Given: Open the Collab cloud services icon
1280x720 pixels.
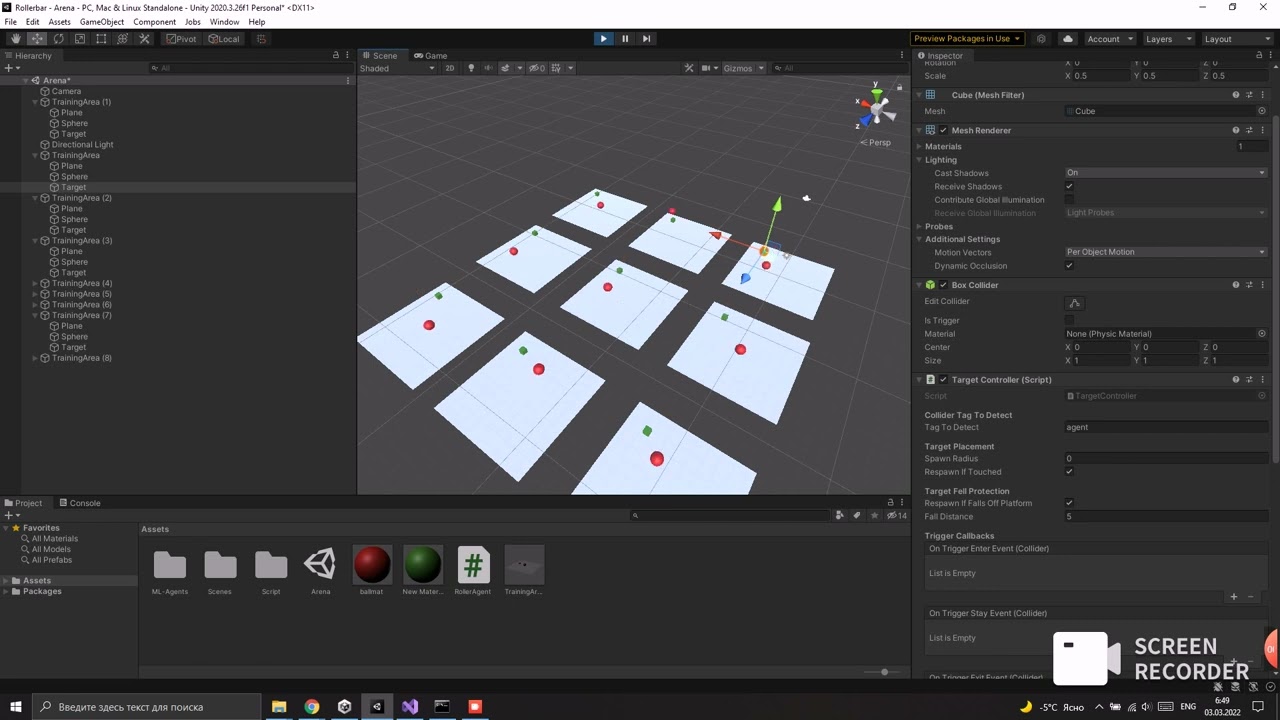Looking at the screenshot, I should [1068, 39].
